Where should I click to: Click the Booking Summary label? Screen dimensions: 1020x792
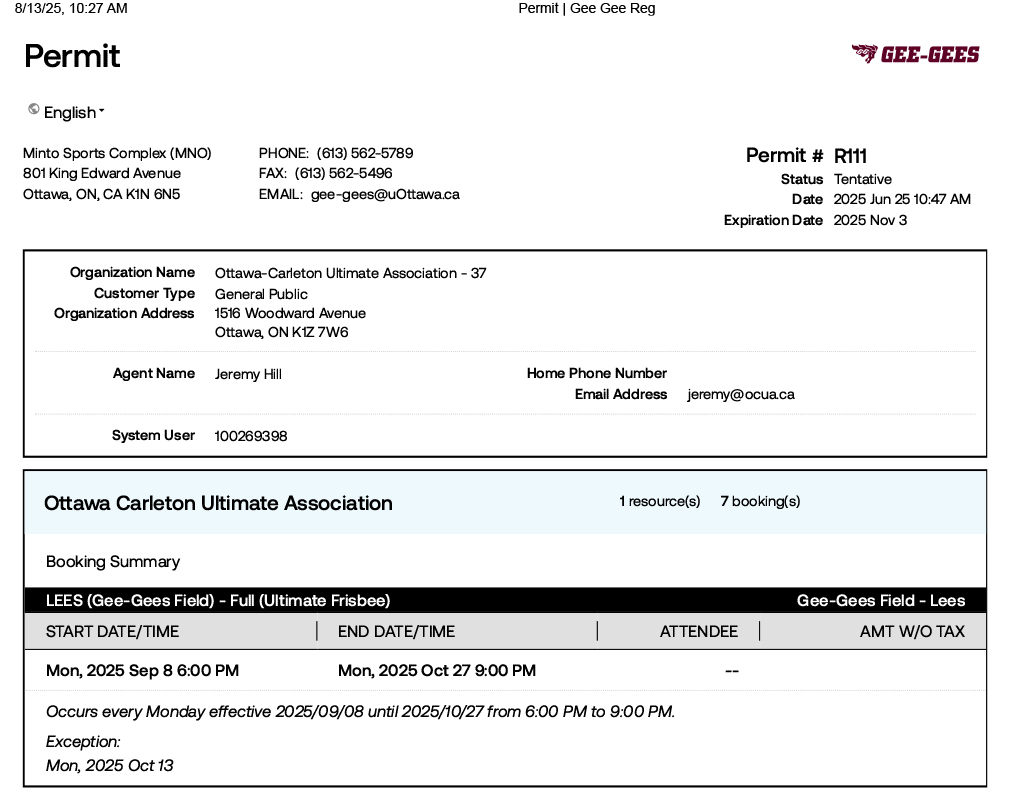pos(113,562)
